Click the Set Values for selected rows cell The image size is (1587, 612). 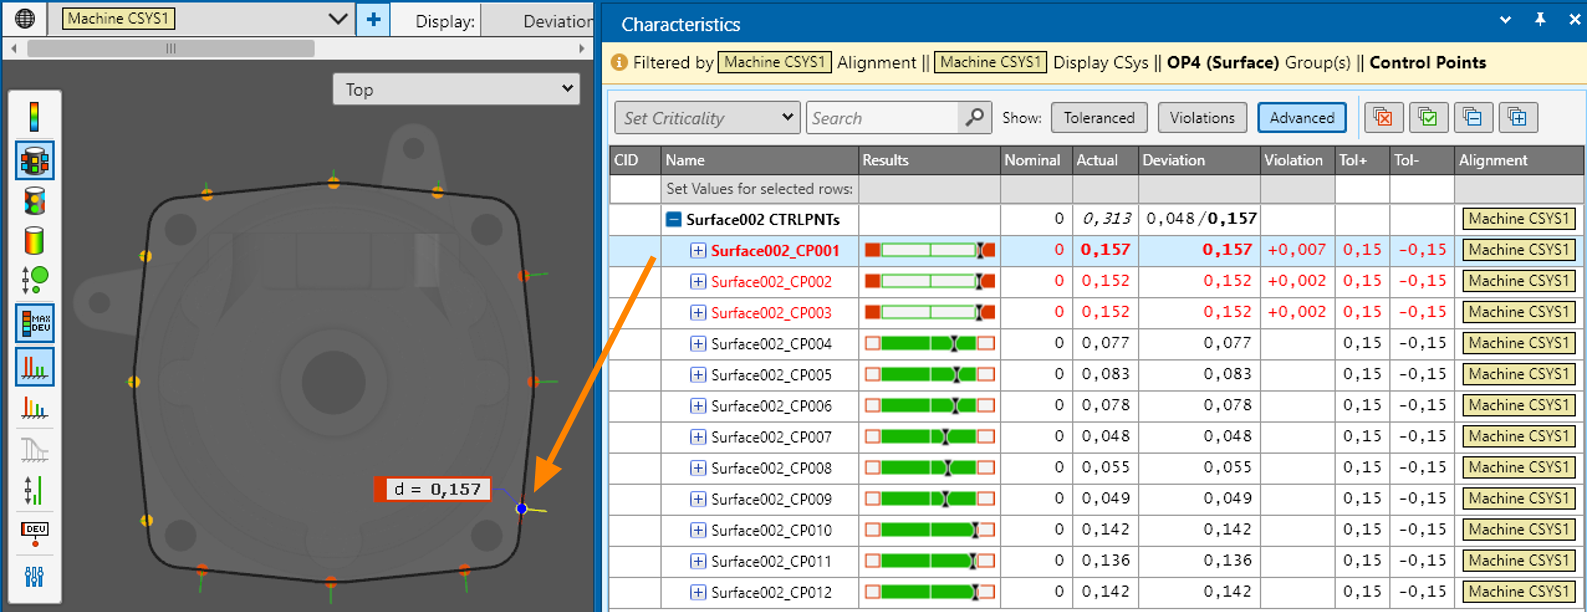pos(759,189)
